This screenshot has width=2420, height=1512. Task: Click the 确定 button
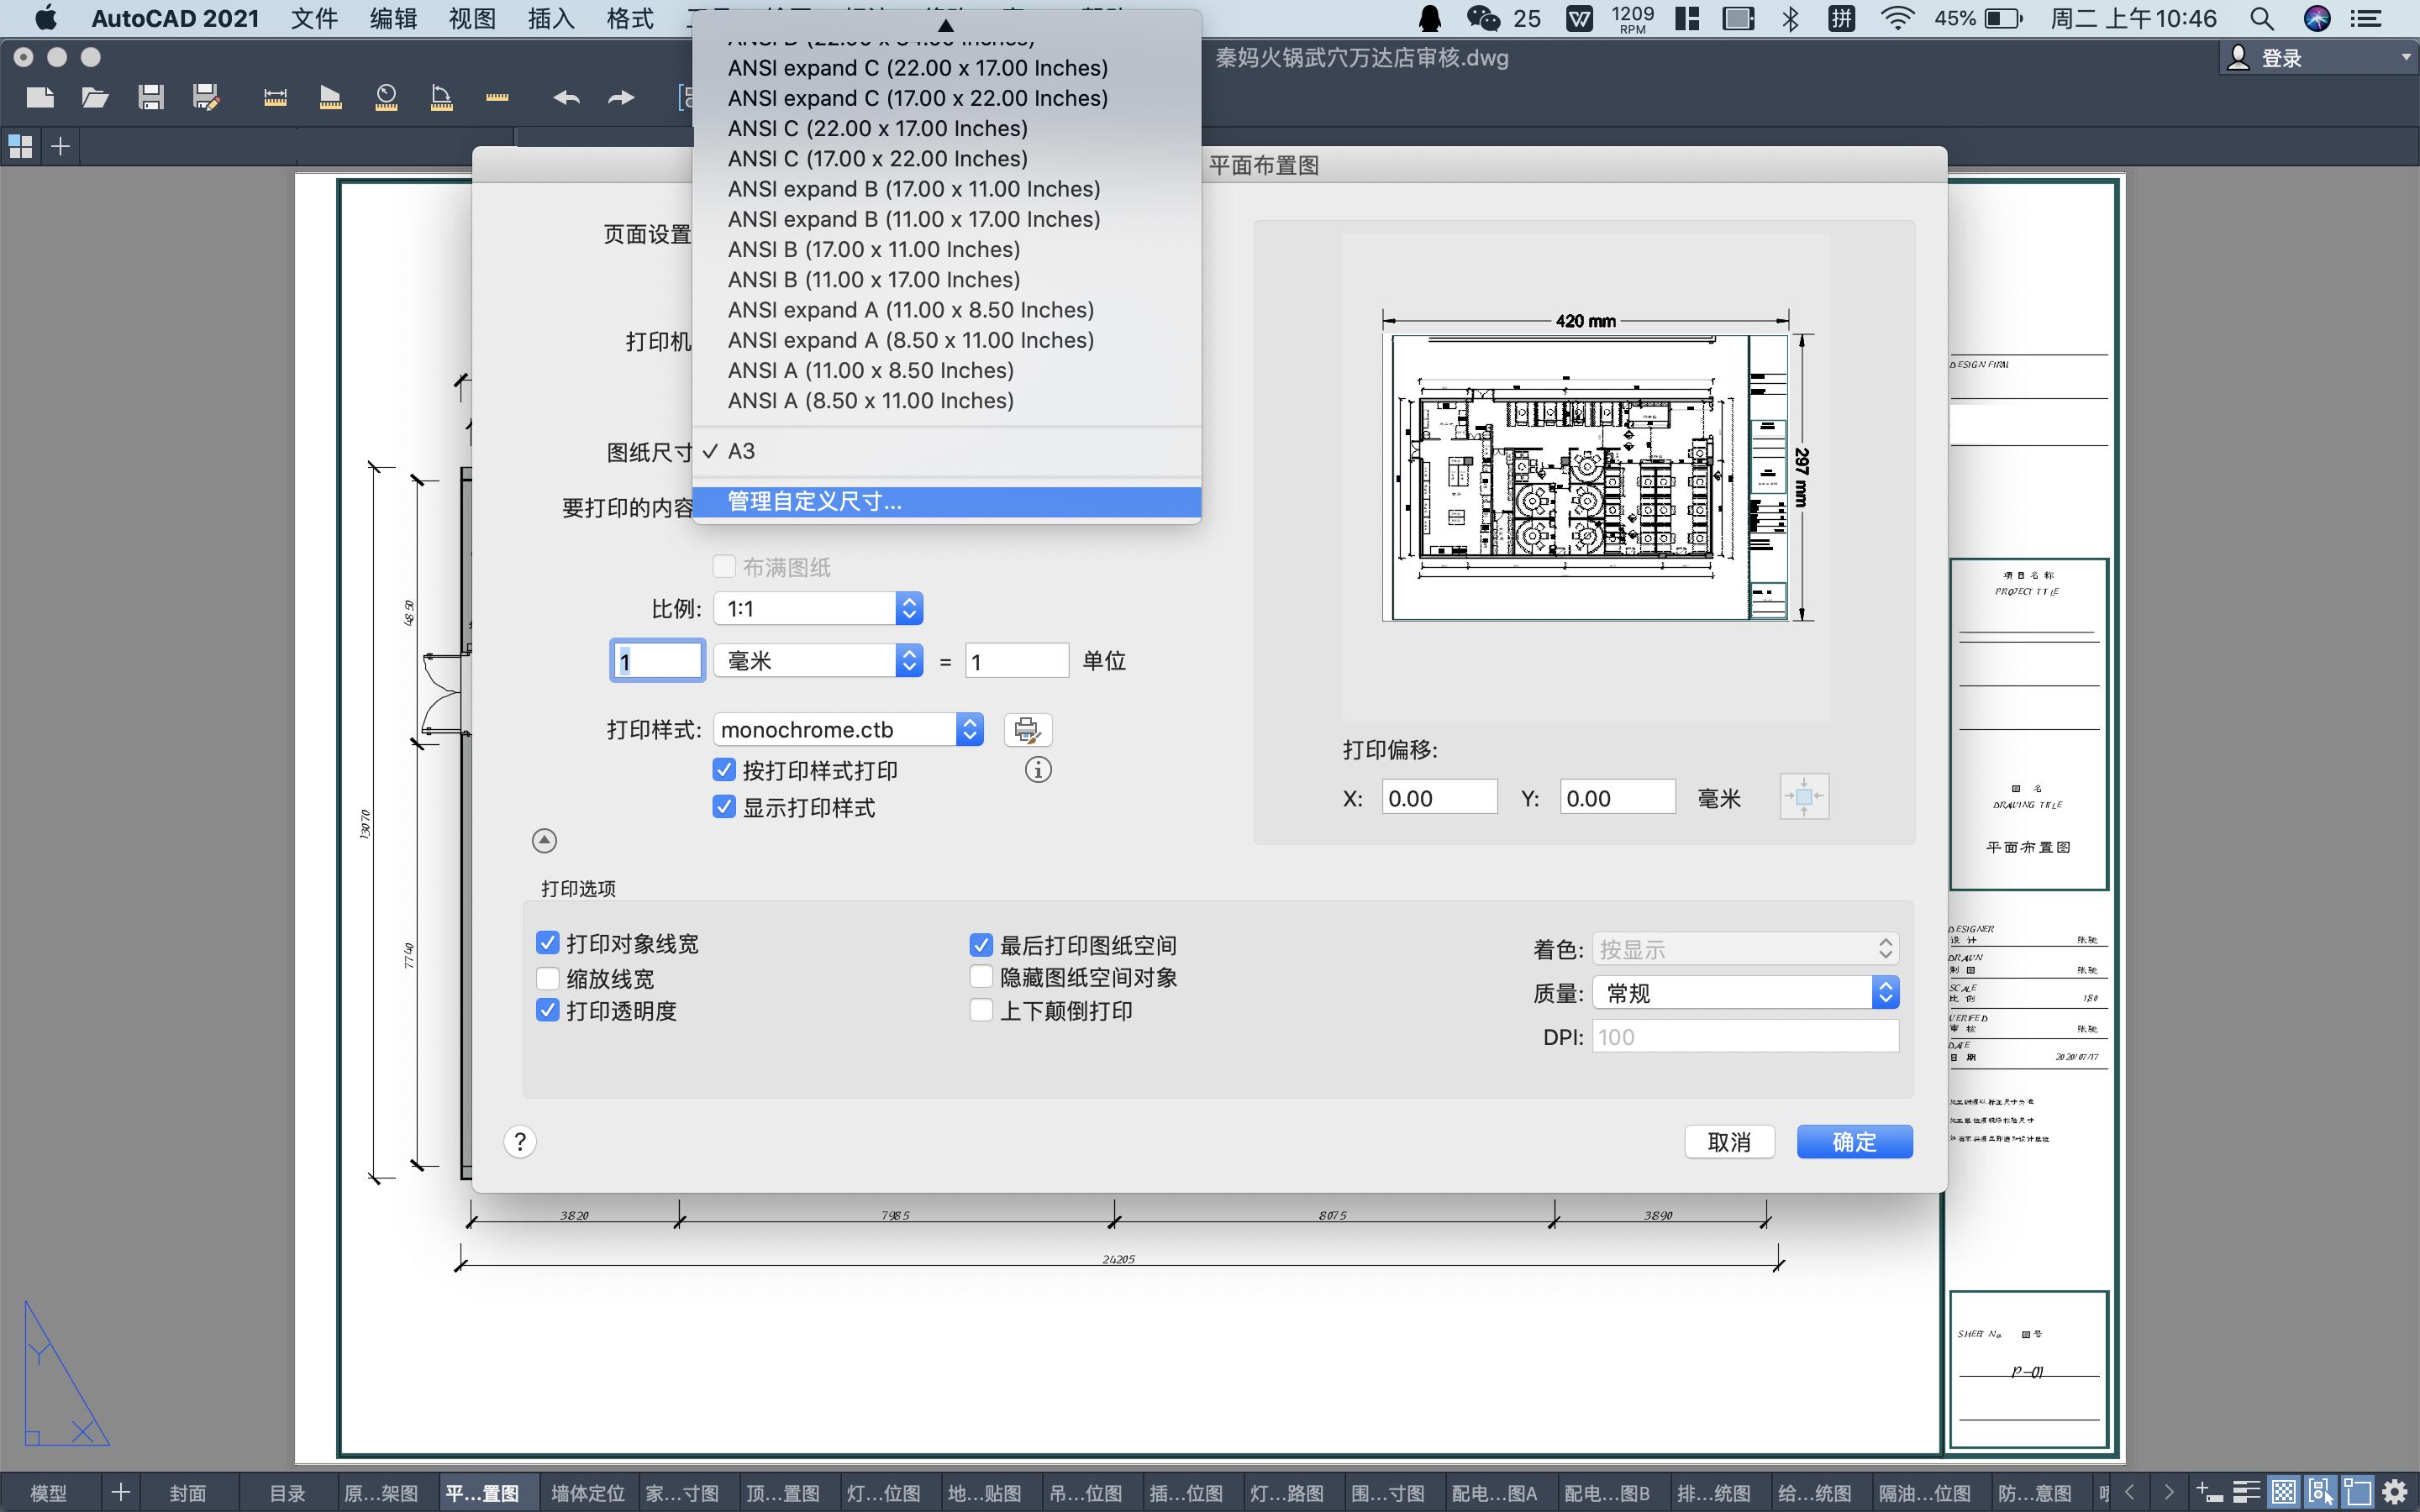(x=1854, y=1141)
